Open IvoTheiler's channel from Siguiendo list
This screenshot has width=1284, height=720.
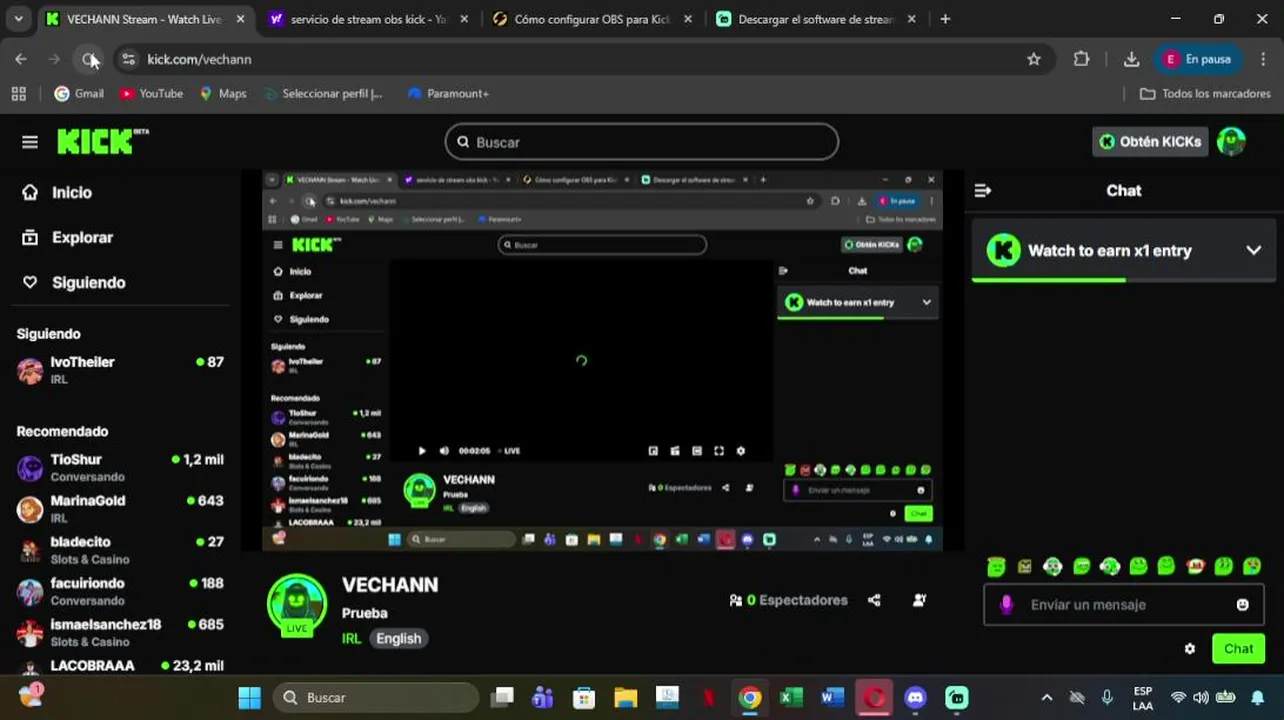tap(120, 370)
